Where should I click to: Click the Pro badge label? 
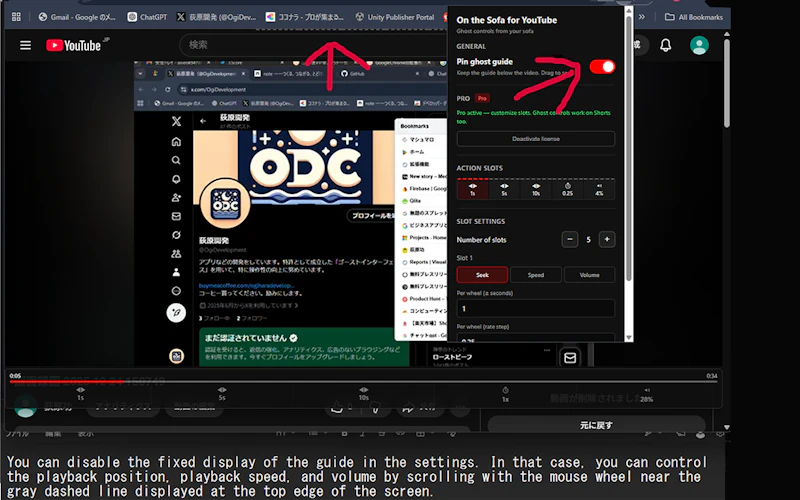pos(482,98)
